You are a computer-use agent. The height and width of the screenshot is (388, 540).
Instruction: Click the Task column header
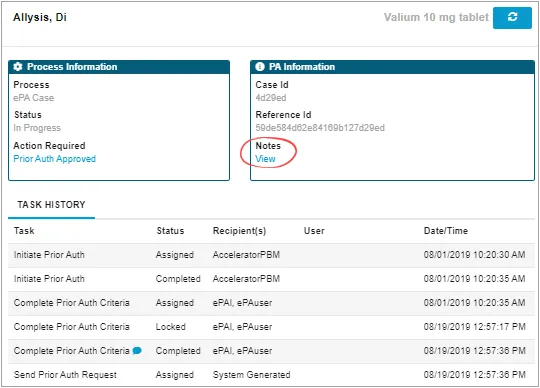coord(24,231)
